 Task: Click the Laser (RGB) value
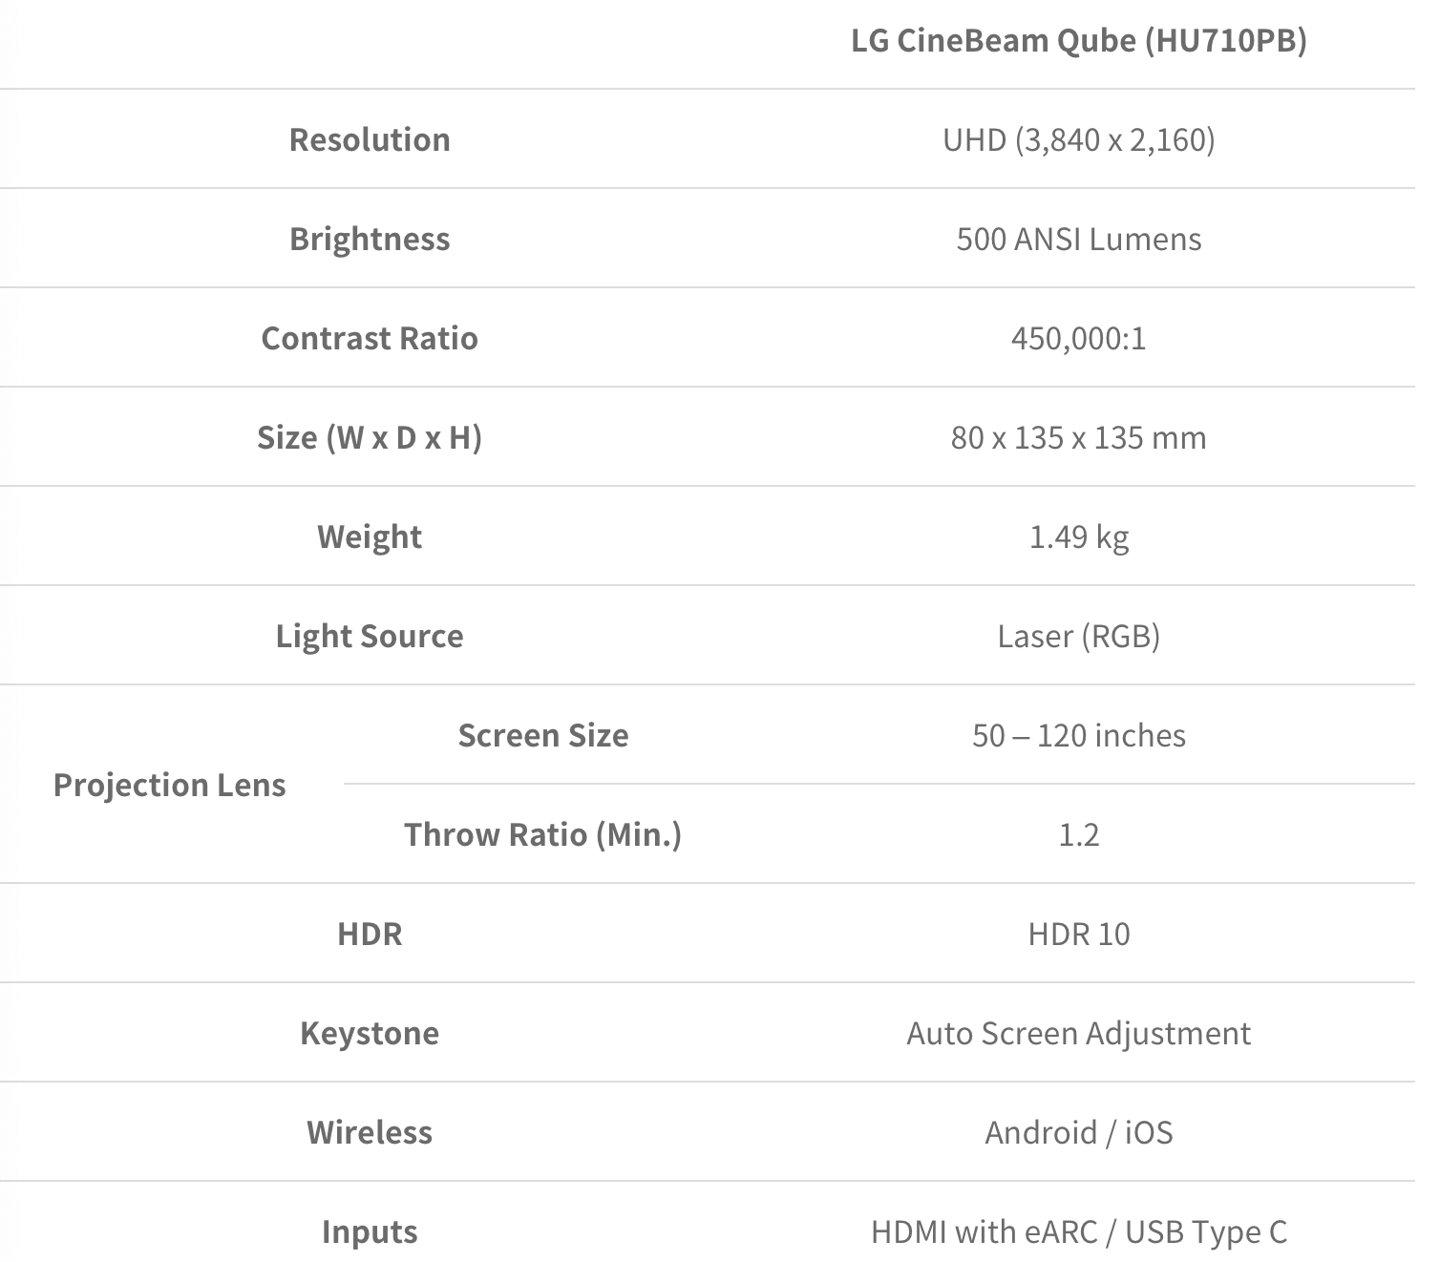pos(1079,636)
